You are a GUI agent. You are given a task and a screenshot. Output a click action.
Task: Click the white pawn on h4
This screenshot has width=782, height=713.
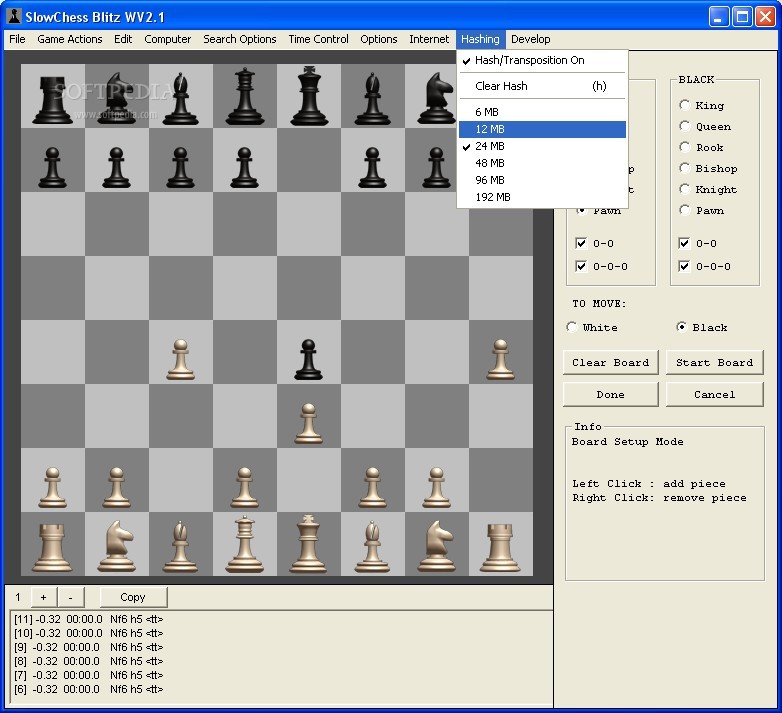(x=500, y=359)
